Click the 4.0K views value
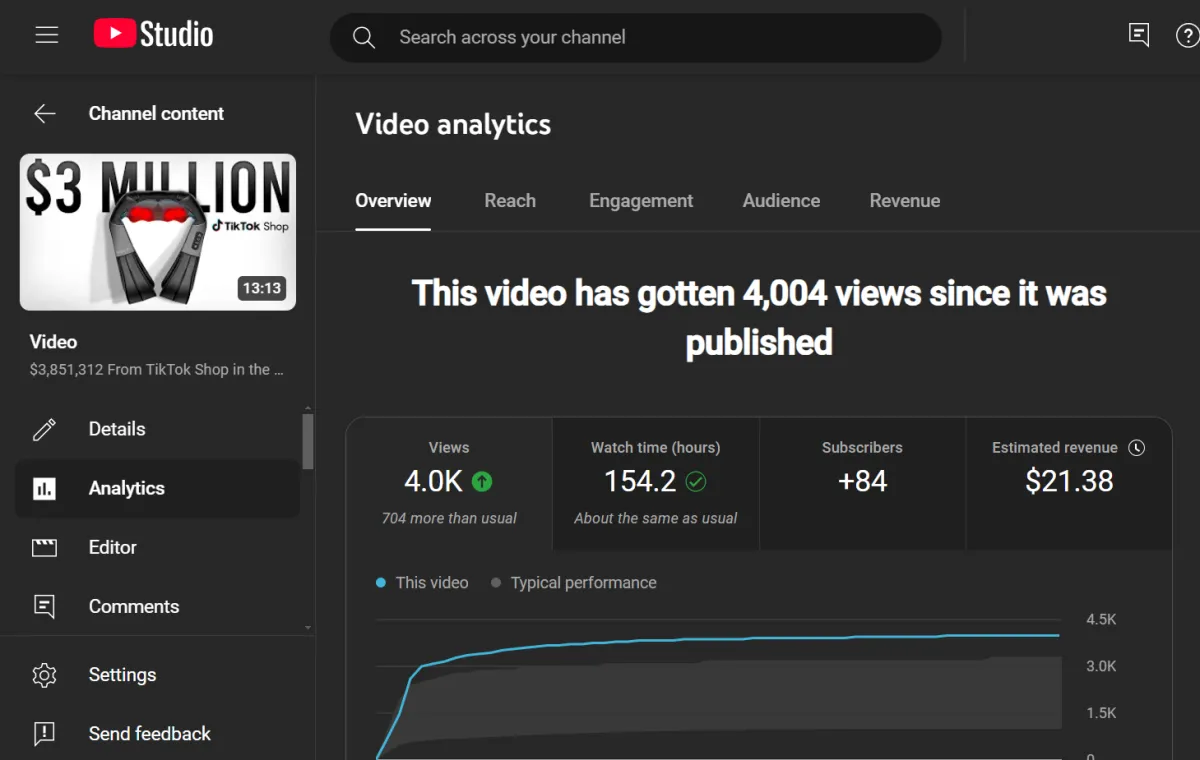This screenshot has width=1200, height=760. 433,482
